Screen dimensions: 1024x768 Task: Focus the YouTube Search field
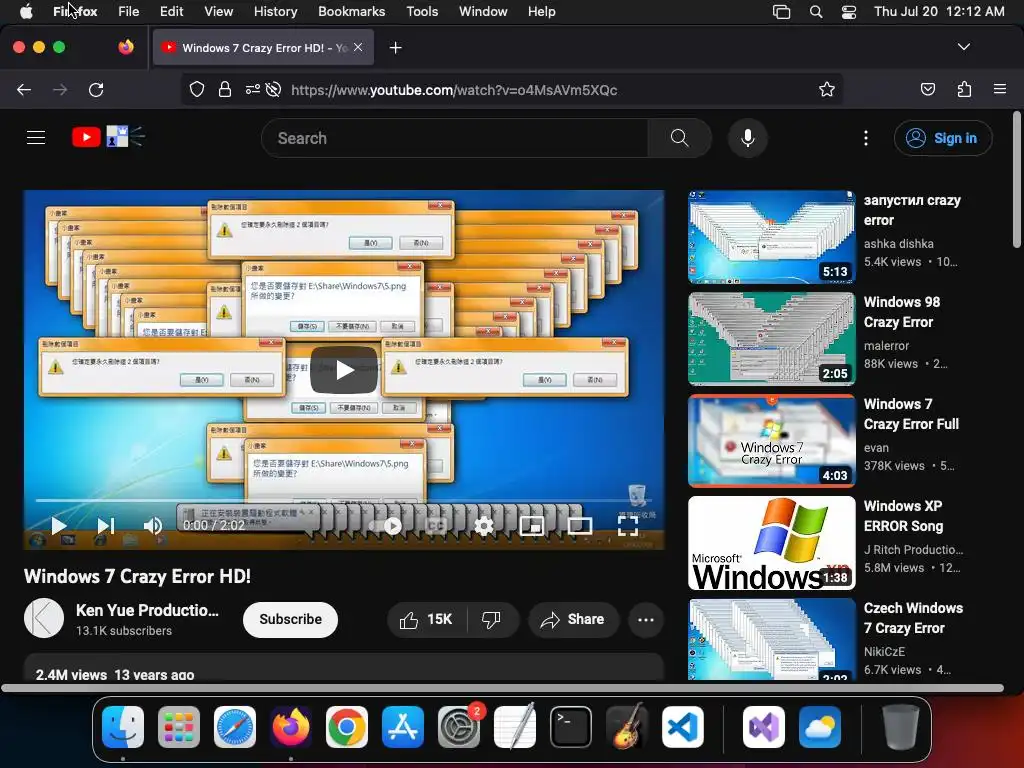pyautogui.click(x=455, y=138)
